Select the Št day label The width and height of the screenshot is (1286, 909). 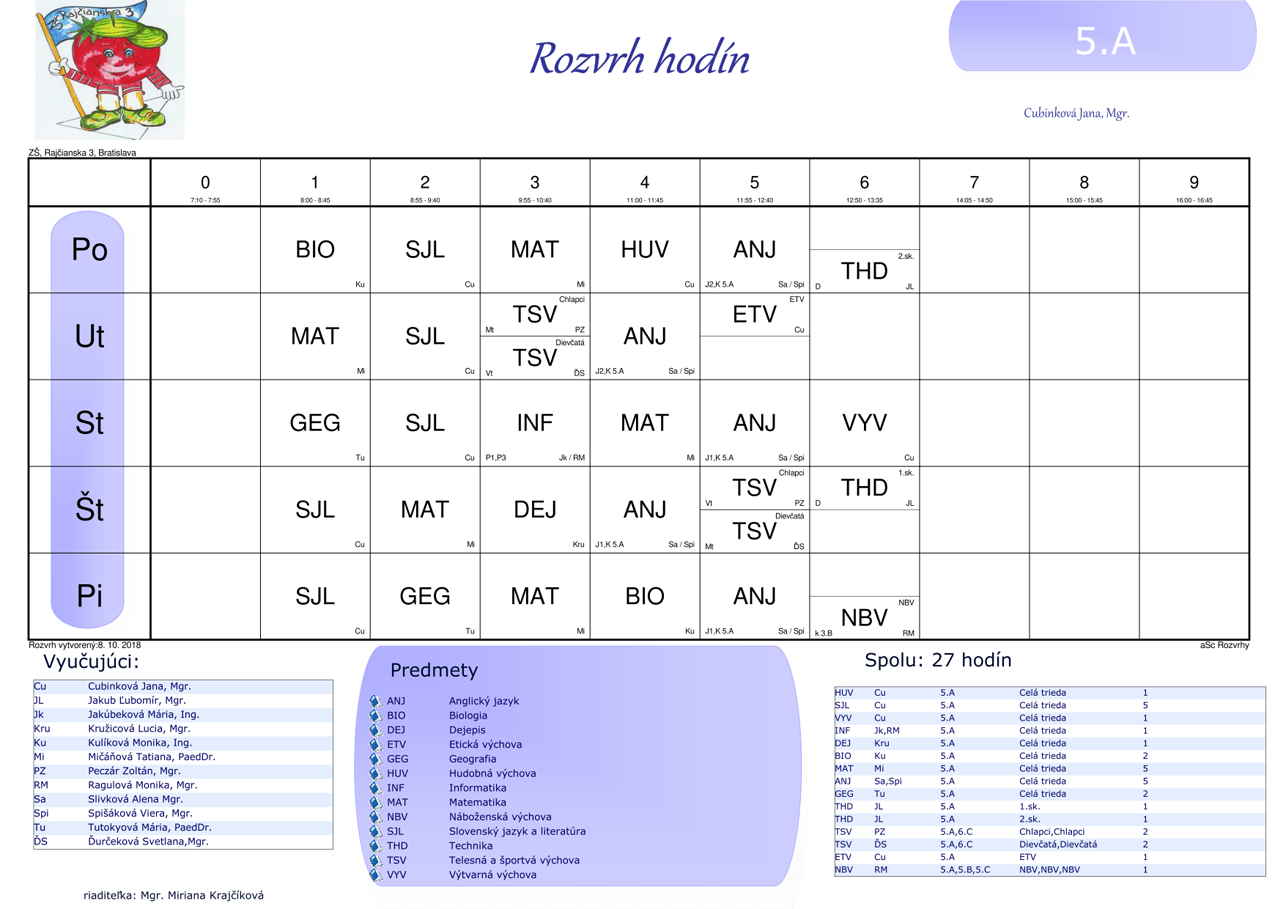pyautogui.click(x=89, y=509)
